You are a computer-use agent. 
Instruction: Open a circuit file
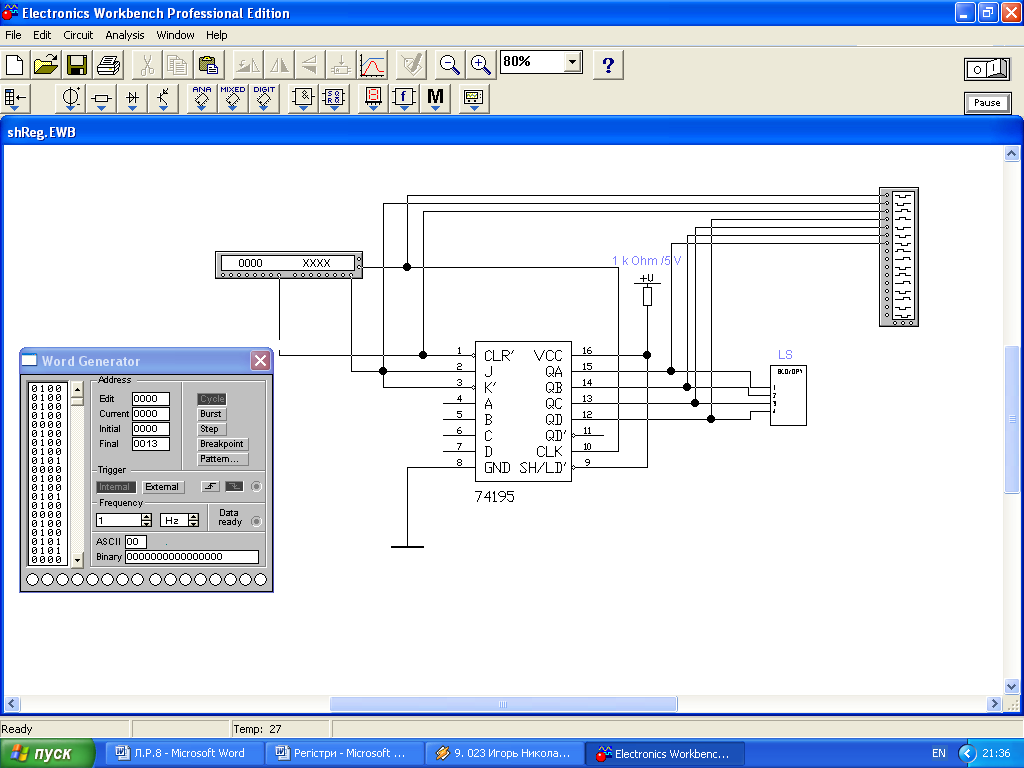46,65
